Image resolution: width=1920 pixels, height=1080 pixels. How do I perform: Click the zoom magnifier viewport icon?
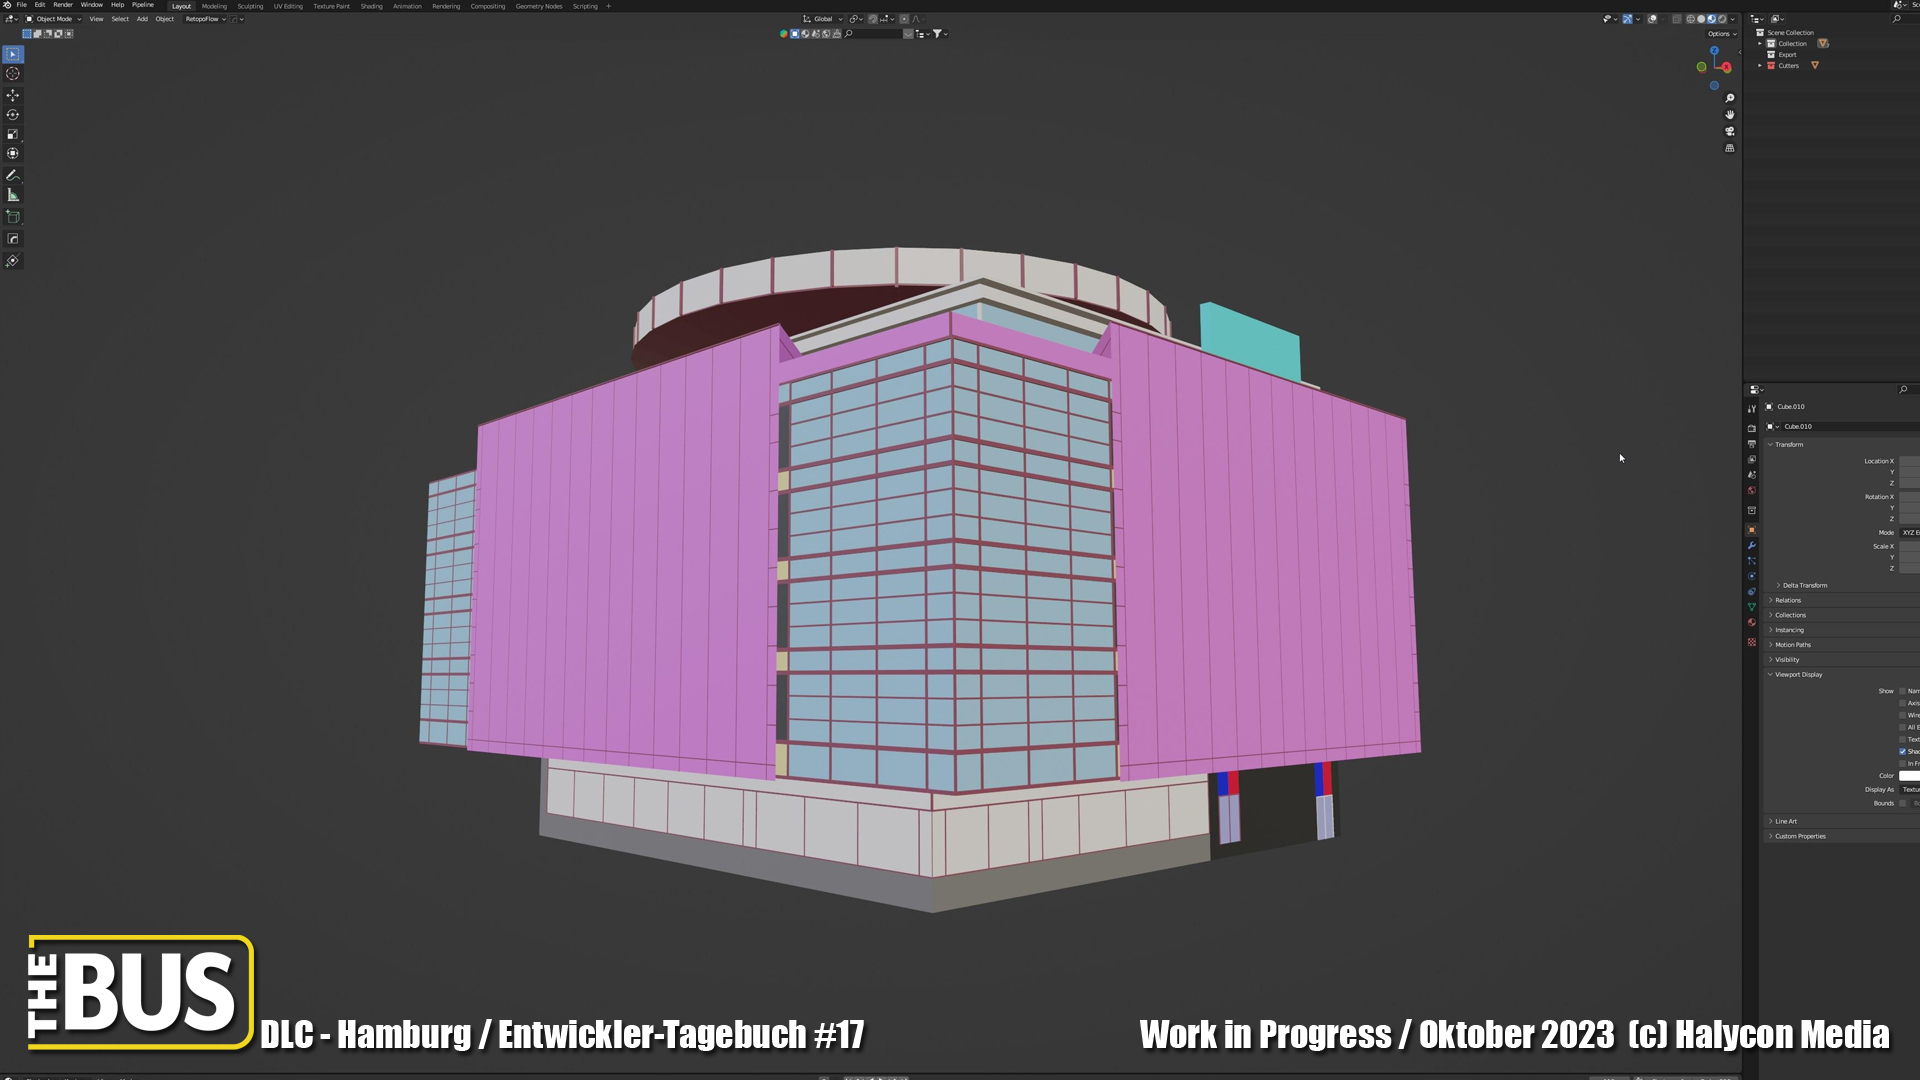(1730, 98)
